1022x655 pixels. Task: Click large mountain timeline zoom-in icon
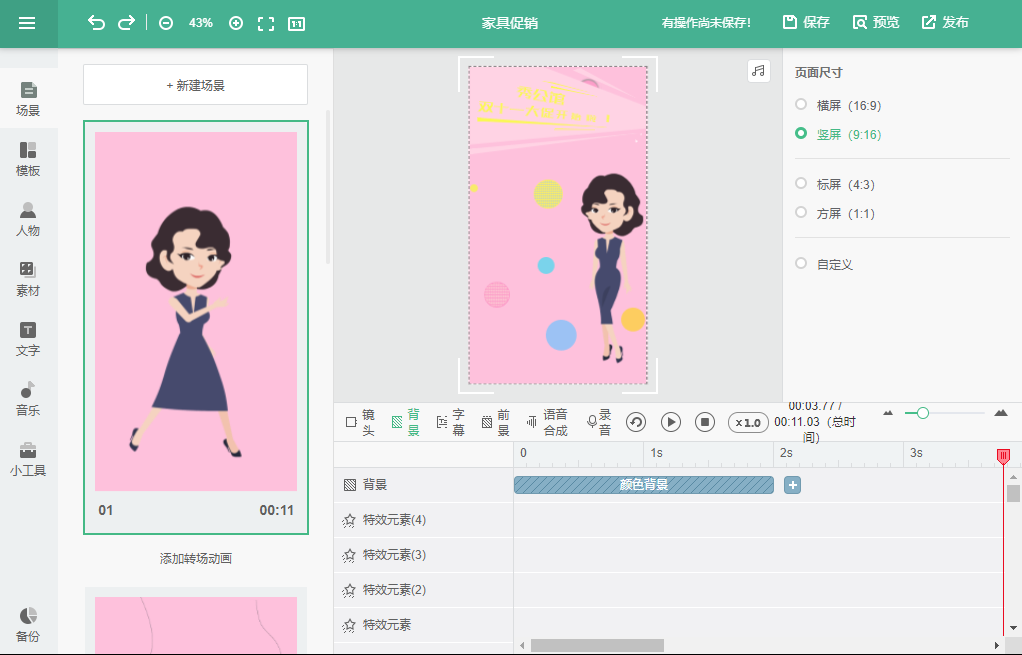(x=1001, y=413)
